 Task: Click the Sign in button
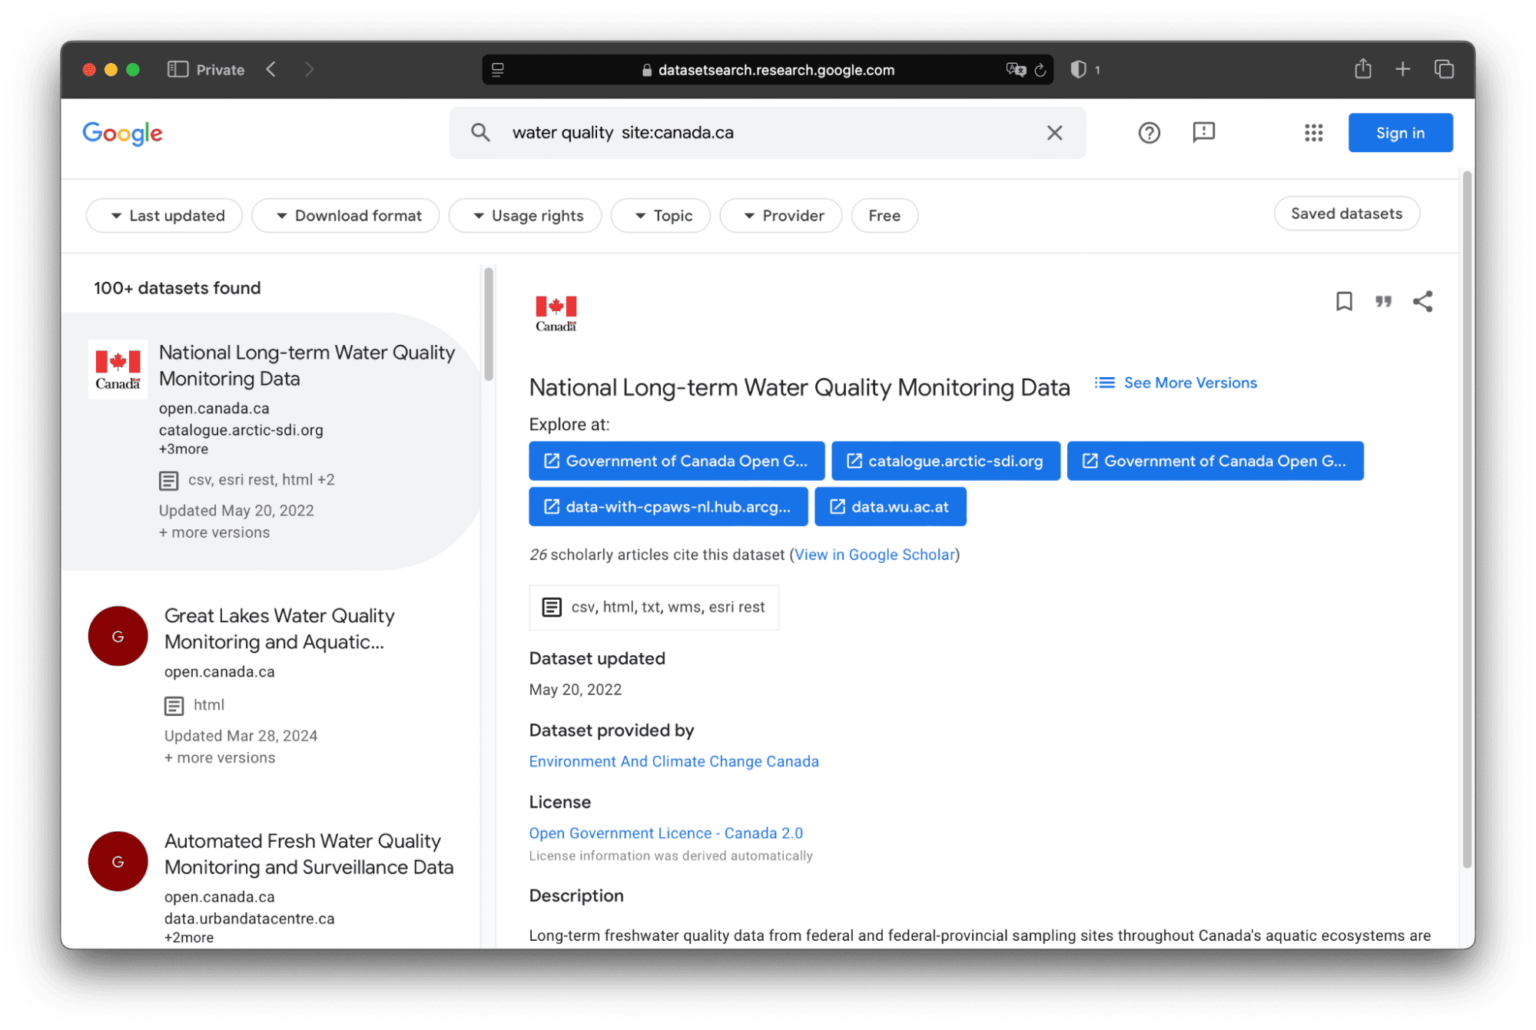[x=1399, y=133]
